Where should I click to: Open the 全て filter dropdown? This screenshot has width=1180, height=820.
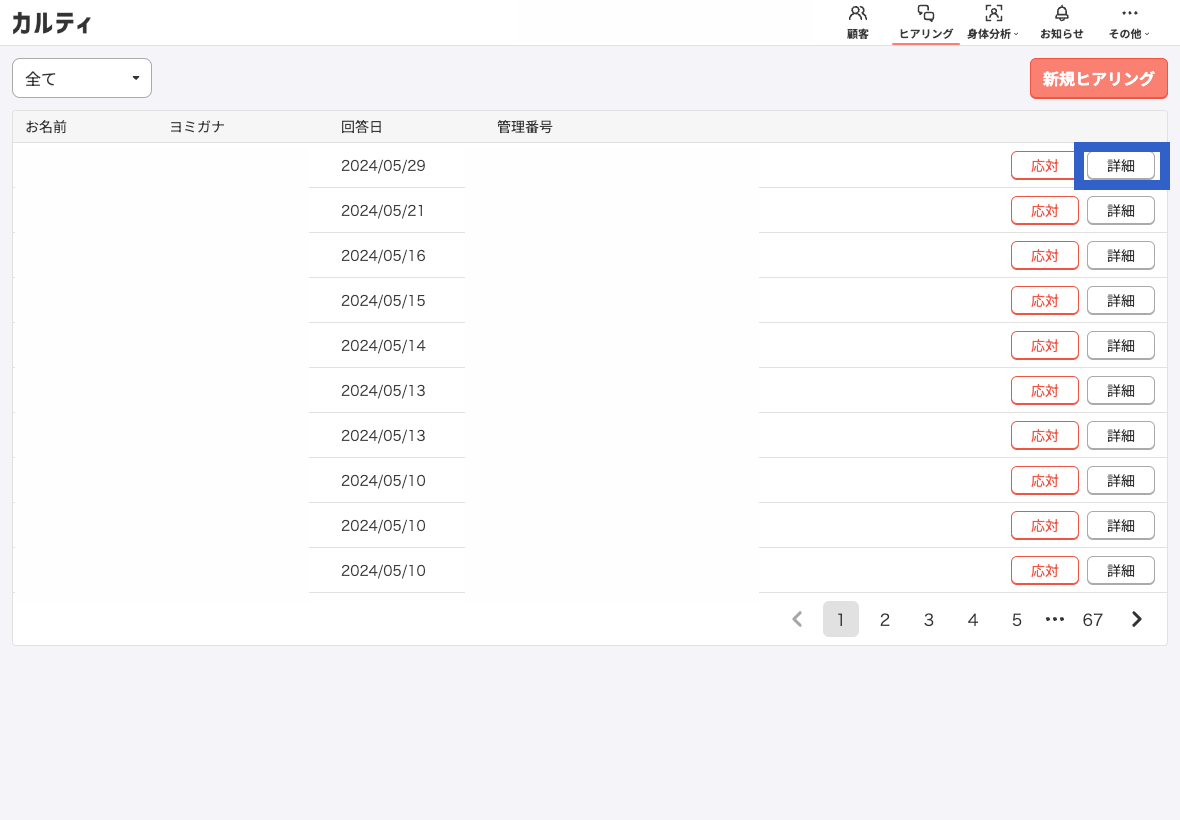[x=82, y=78]
